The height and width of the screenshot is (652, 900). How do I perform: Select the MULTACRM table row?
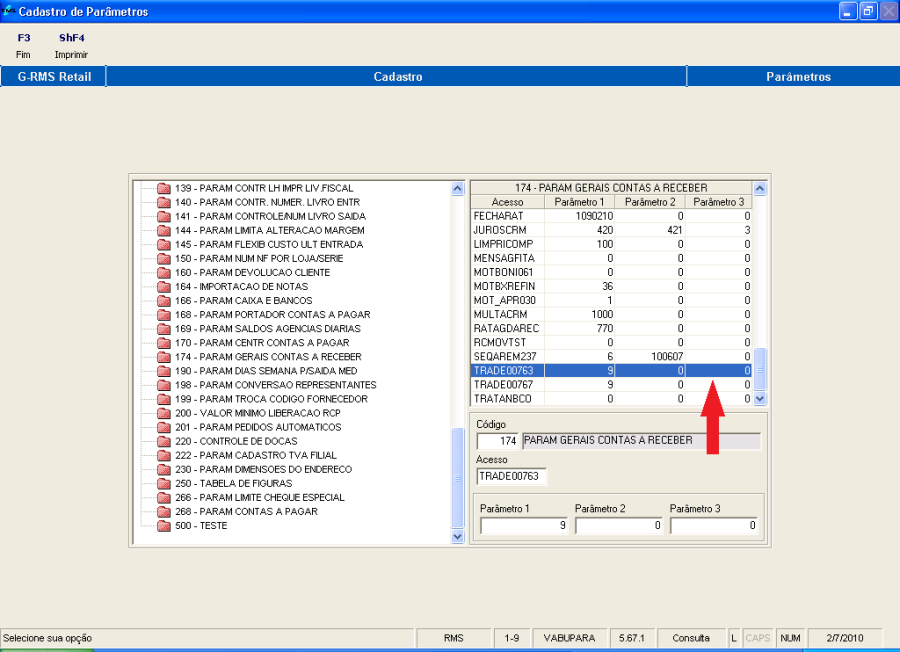[611, 315]
